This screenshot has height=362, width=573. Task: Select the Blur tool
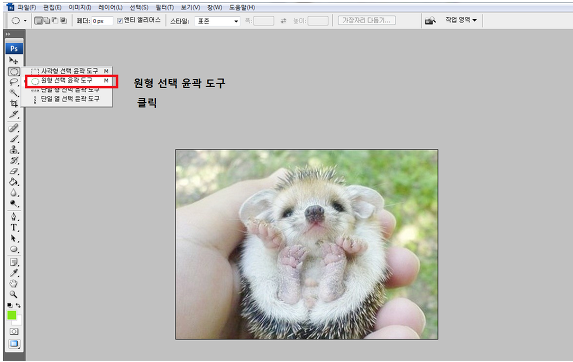pyautogui.click(x=14, y=192)
